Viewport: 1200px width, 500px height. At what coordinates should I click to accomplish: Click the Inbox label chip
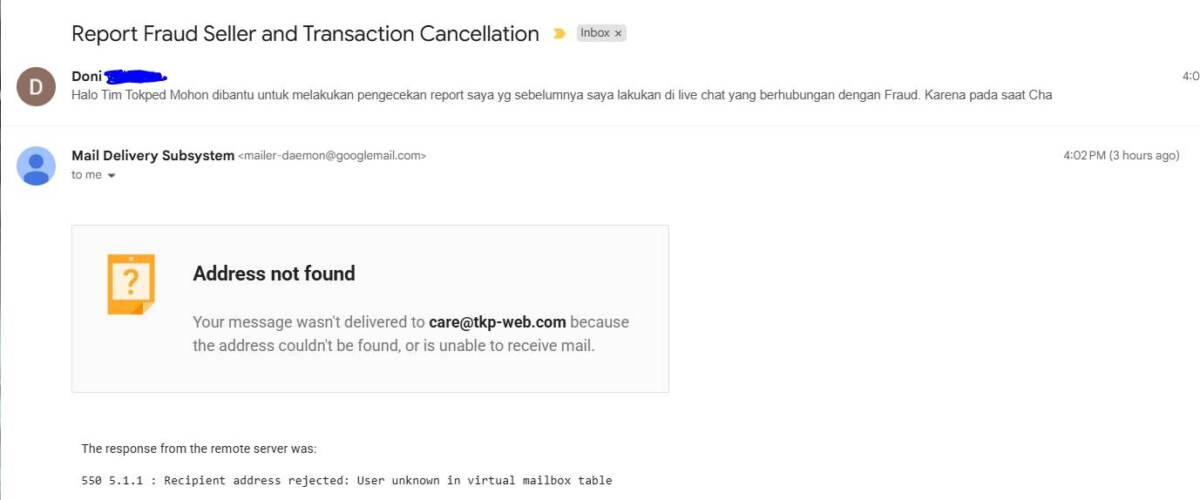coord(595,33)
